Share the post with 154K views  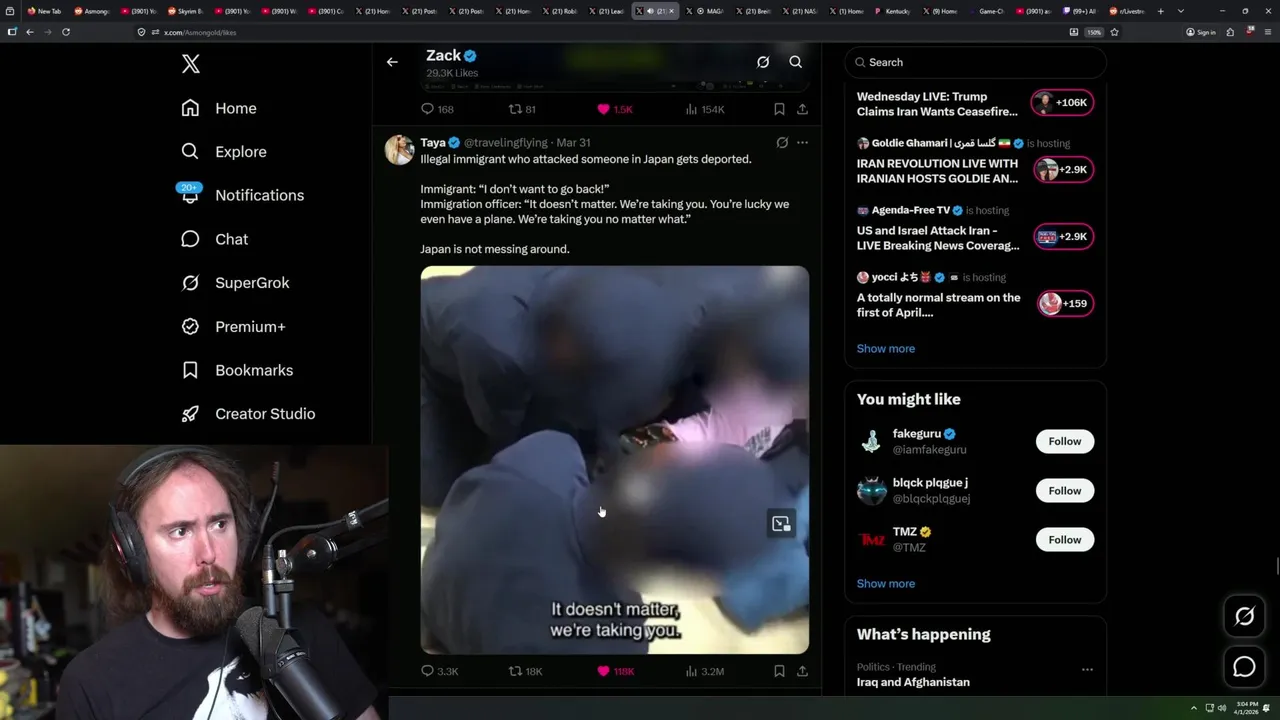tap(802, 109)
